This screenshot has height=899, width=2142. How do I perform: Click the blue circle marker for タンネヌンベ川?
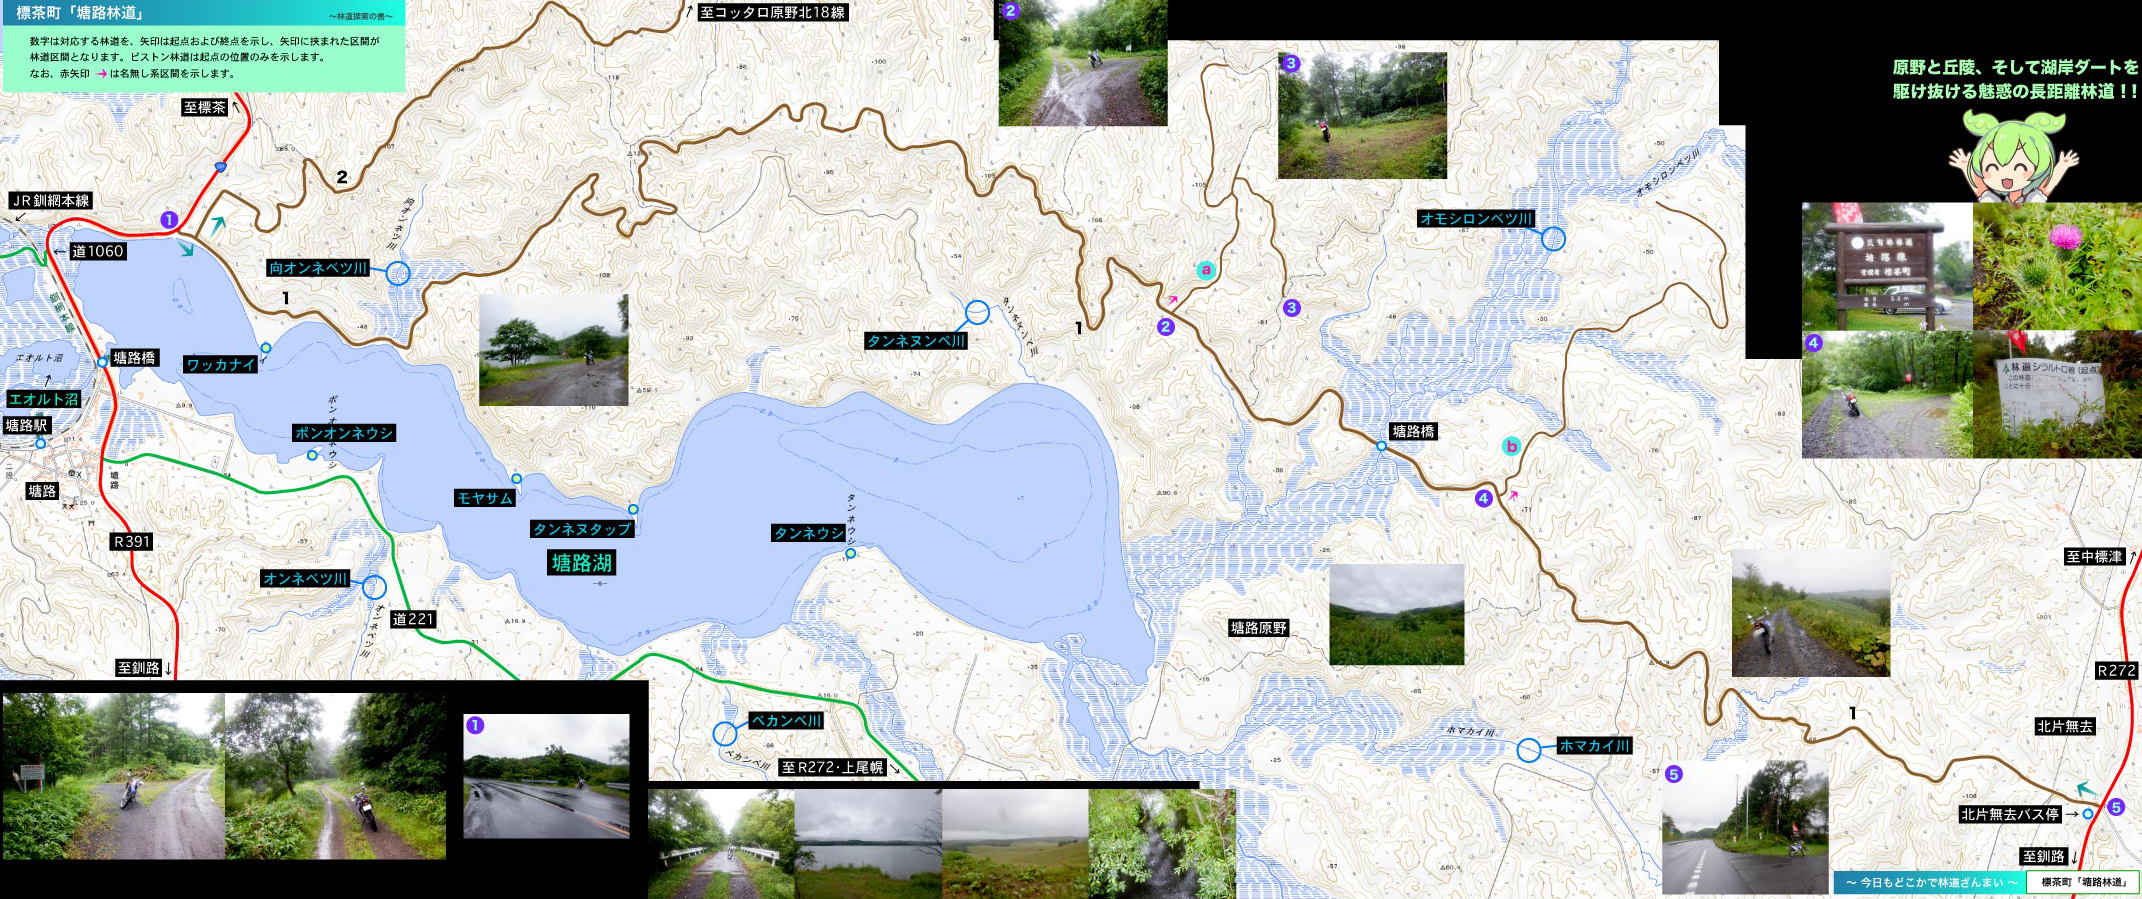(x=977, y=312)
